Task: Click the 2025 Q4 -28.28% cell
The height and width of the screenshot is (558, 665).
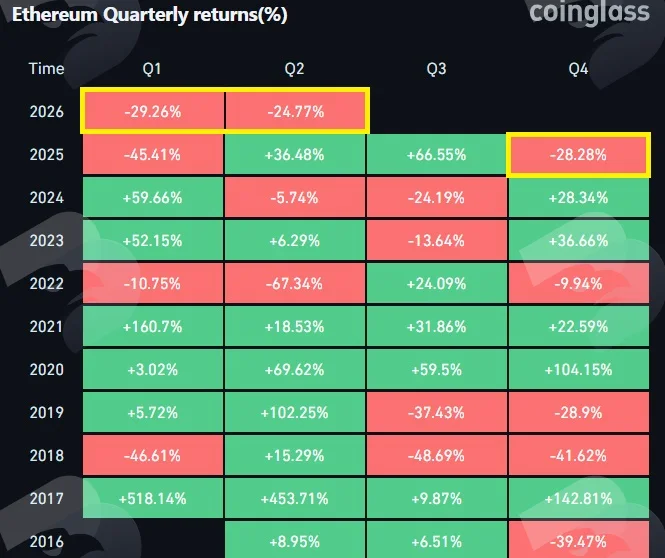Action: [x=578, y=155]
